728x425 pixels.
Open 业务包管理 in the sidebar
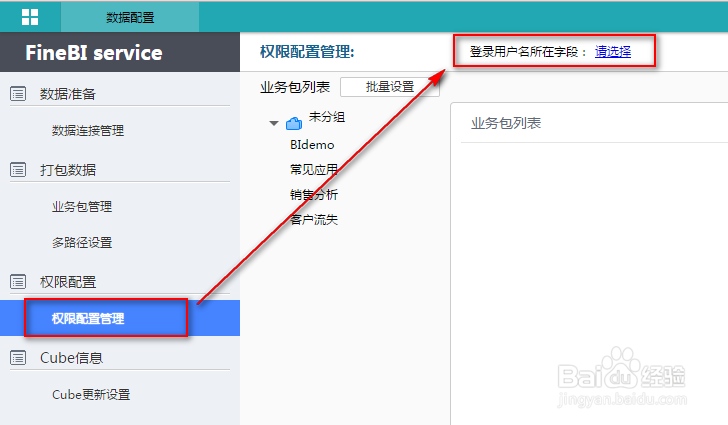pyautogui.click(x=82, y=206)
